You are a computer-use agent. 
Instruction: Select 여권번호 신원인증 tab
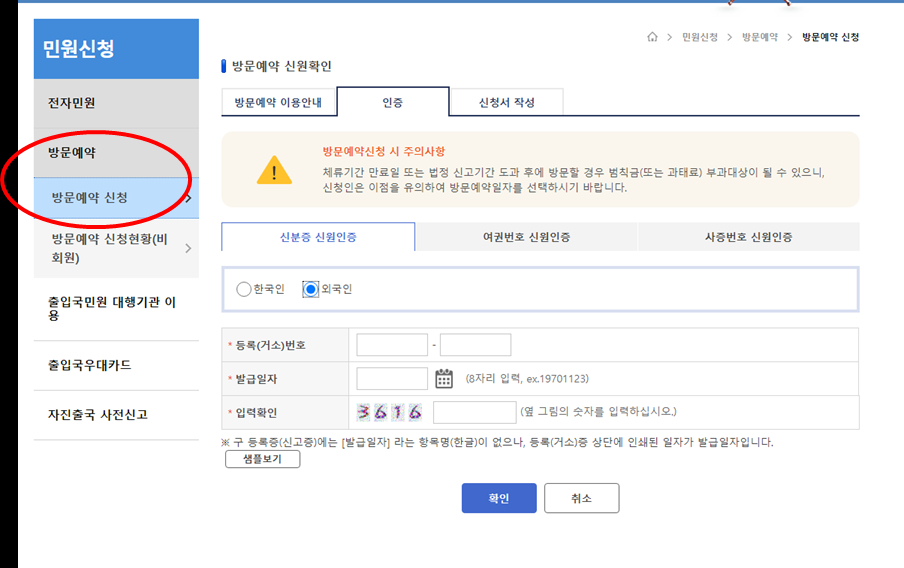526,237
